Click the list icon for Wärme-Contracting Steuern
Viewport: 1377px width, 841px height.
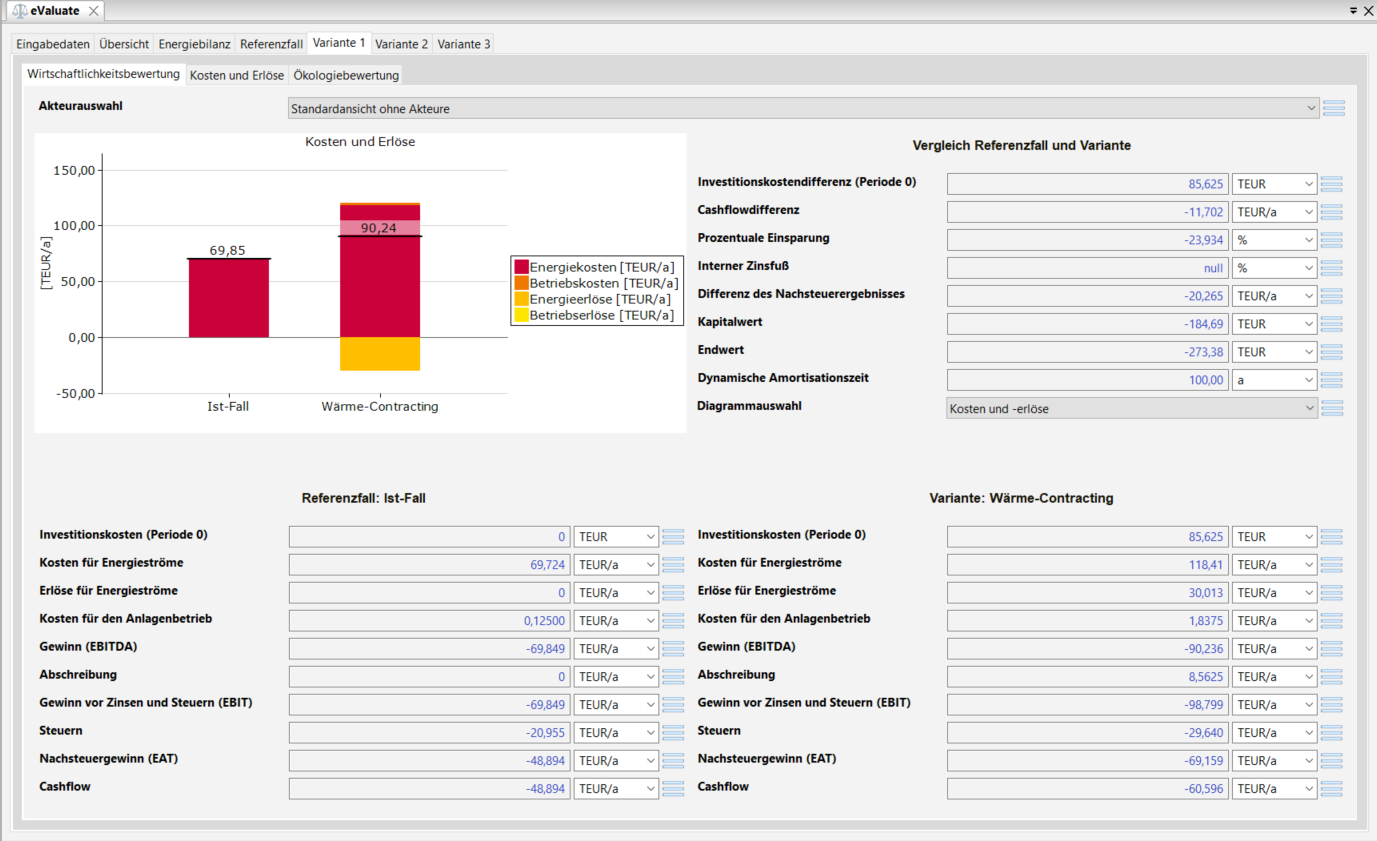[x=1331, y=733]
